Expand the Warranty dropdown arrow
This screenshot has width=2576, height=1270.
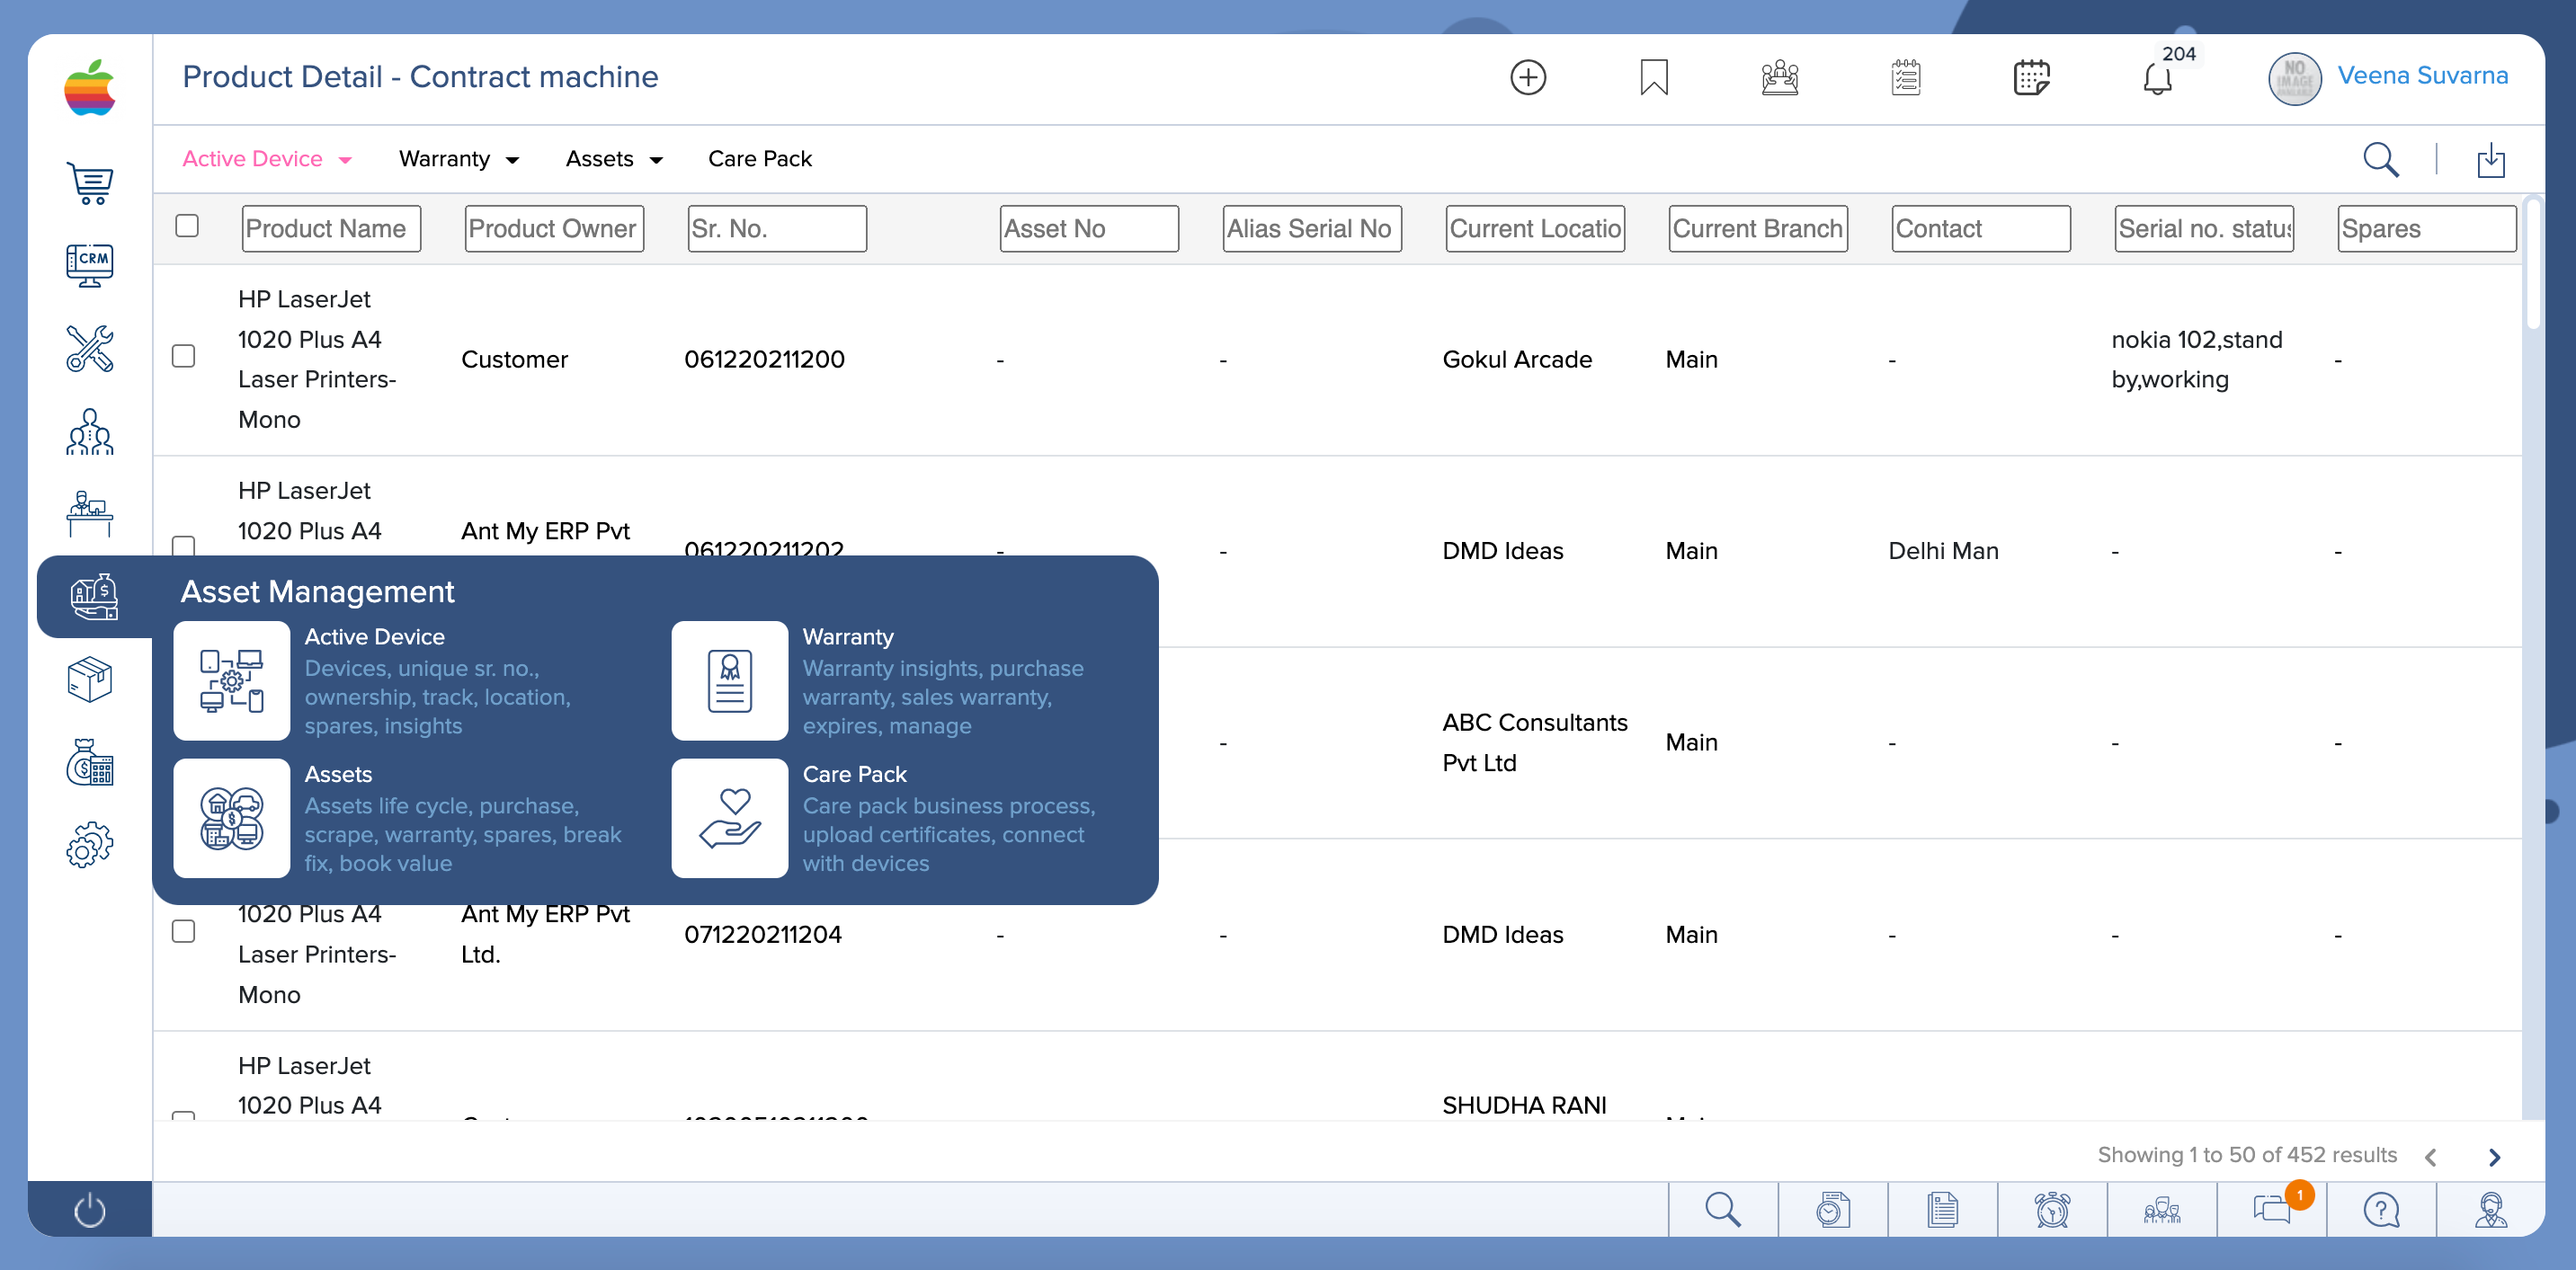point(512,160)
